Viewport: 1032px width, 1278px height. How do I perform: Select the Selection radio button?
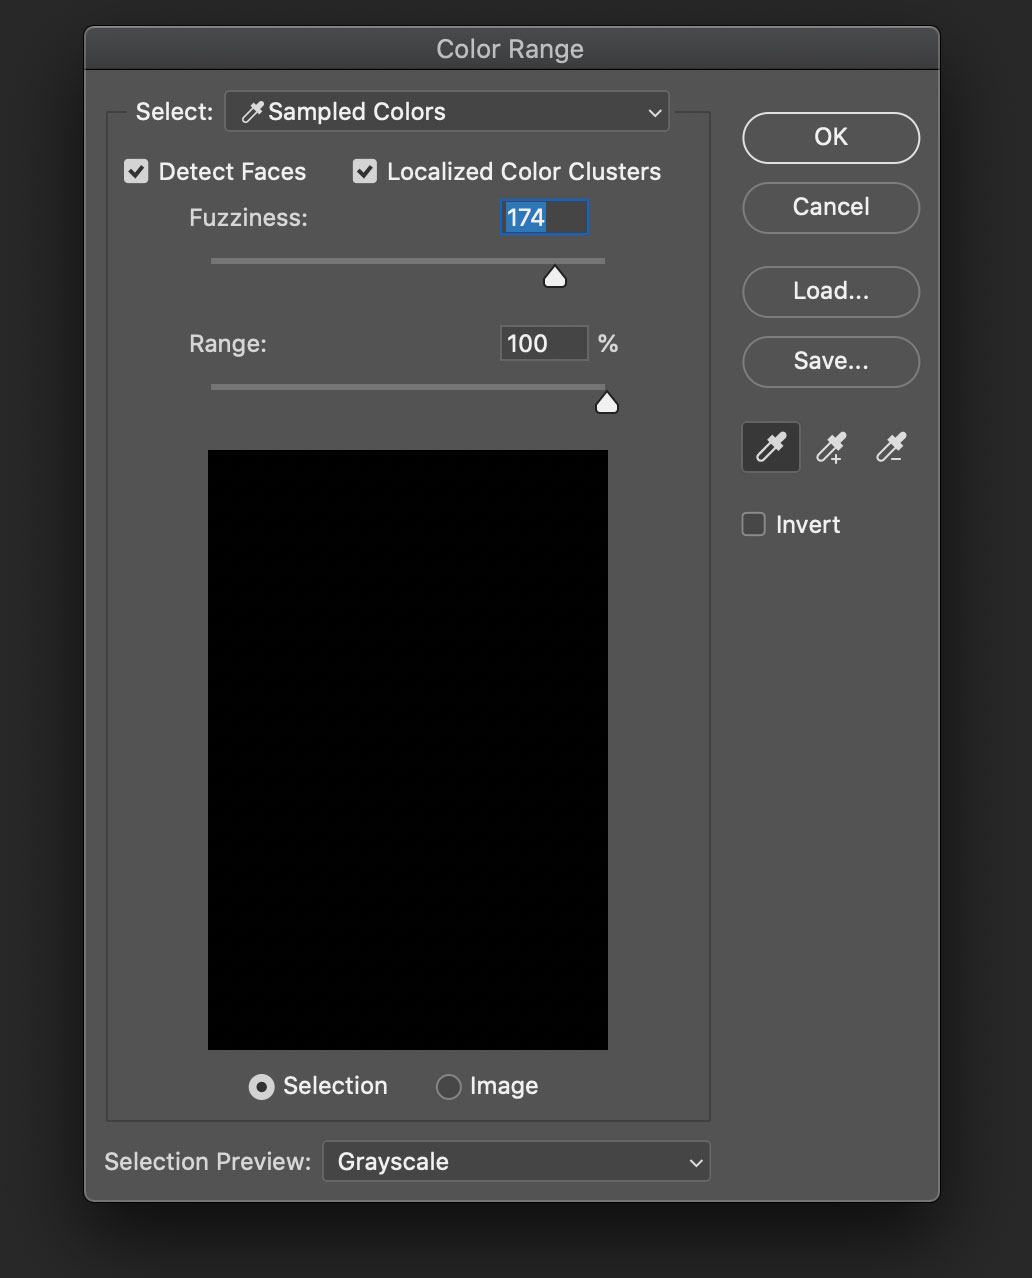[x=261, y=1086]
